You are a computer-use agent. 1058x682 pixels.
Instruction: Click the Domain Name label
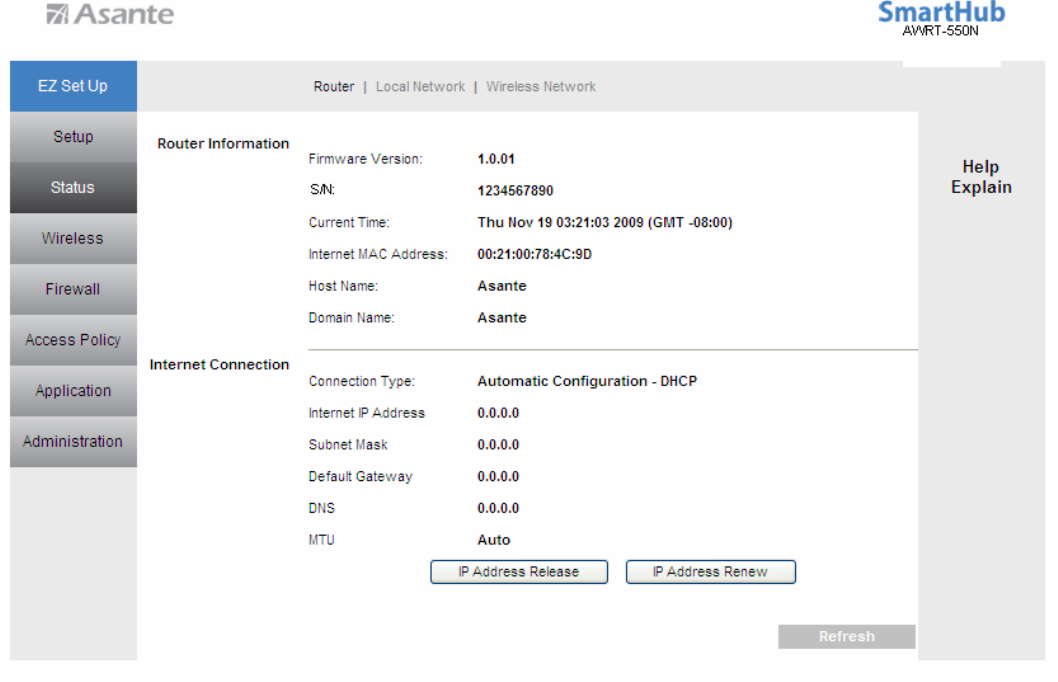351,318
